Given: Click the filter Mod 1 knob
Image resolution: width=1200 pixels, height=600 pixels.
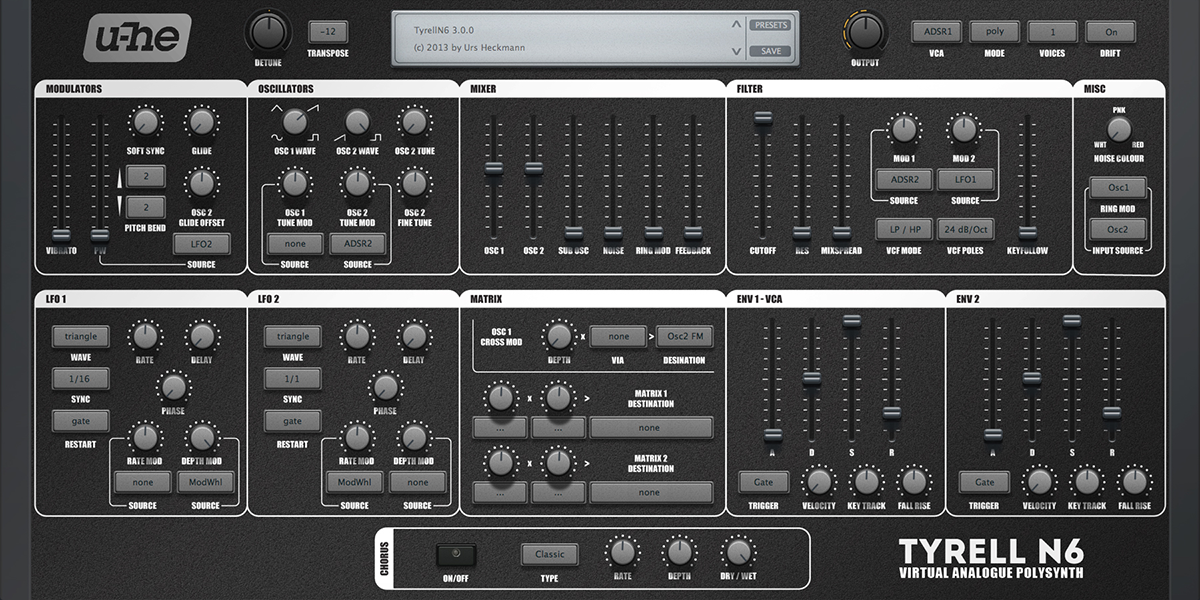Looking at the screenshot, I should tap(904, 129).
